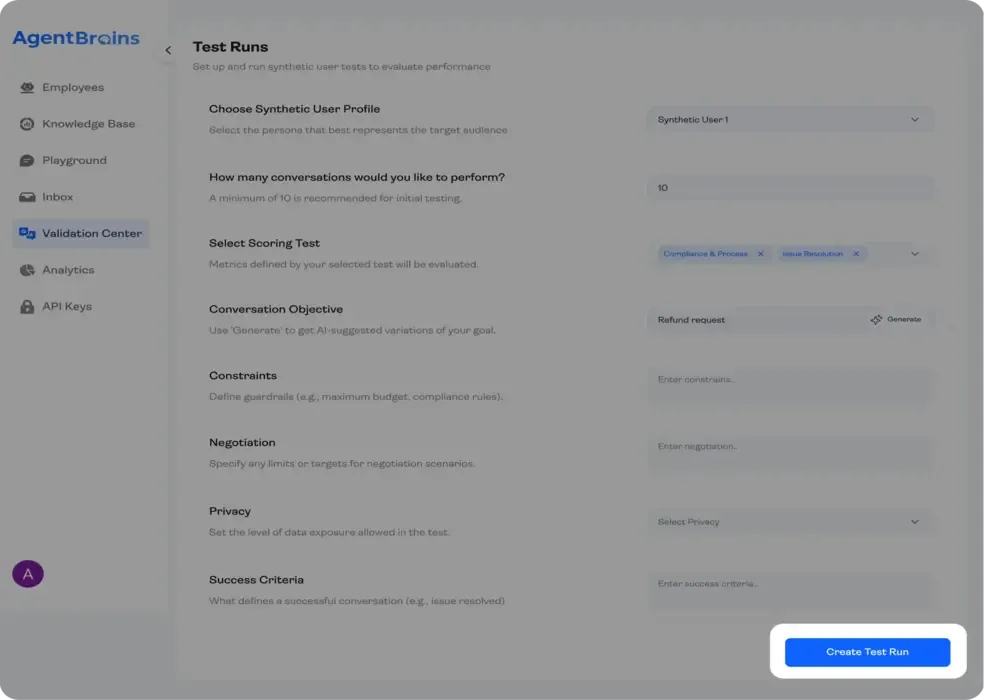Click the API Keys lock icon
The image size is (984, 700).
tap(27, 307)
